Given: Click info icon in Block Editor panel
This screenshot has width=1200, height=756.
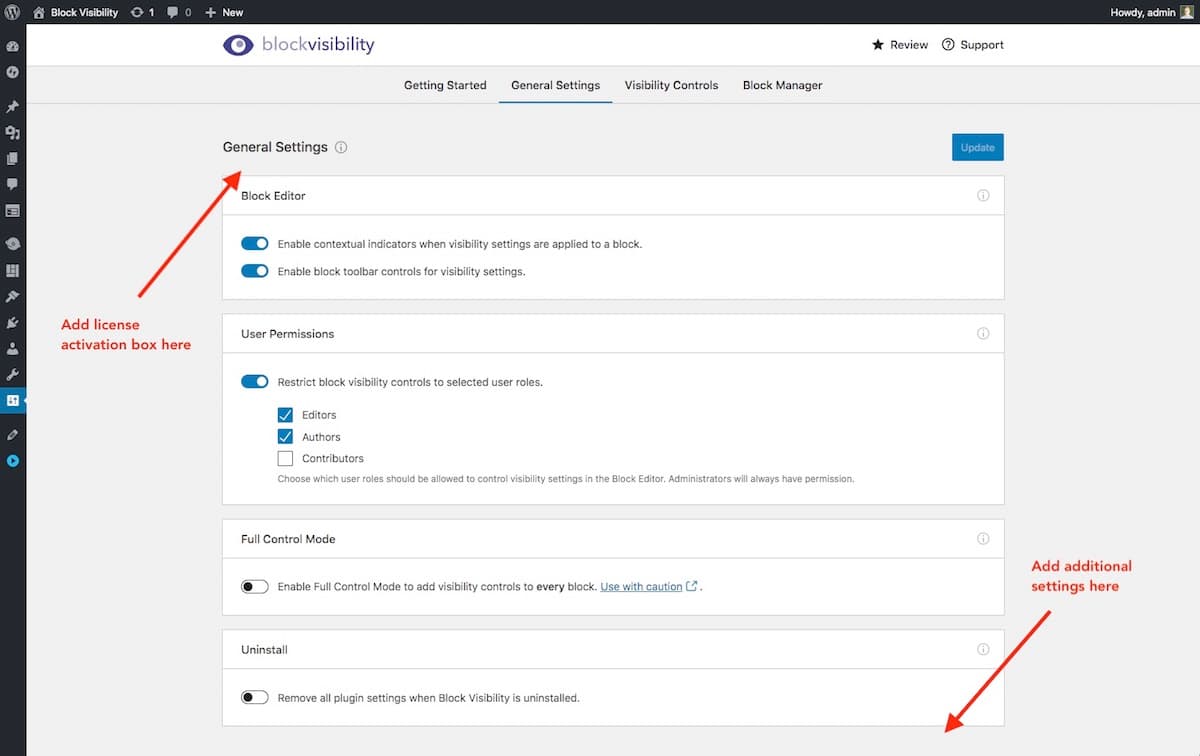Looking at the screenshot, I should click(982, 196).
